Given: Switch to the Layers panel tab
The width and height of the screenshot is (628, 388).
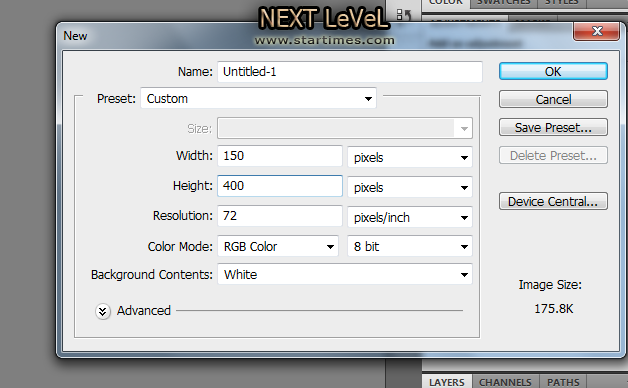Looking at the screenshot, I should [447, 382].
